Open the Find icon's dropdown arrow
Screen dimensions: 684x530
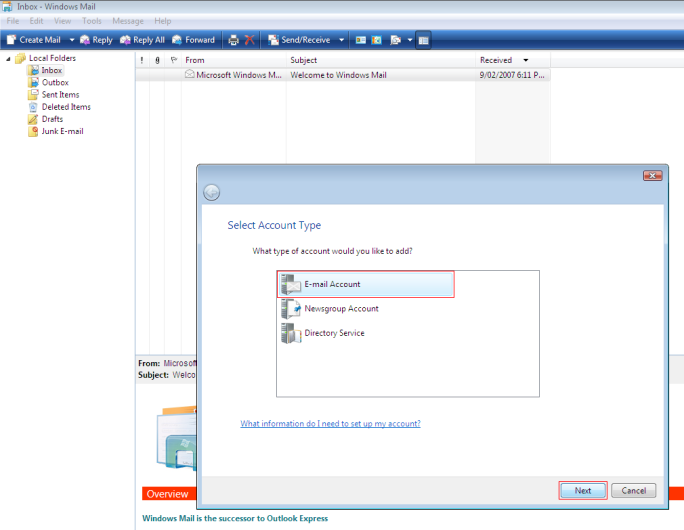point(410,40)
